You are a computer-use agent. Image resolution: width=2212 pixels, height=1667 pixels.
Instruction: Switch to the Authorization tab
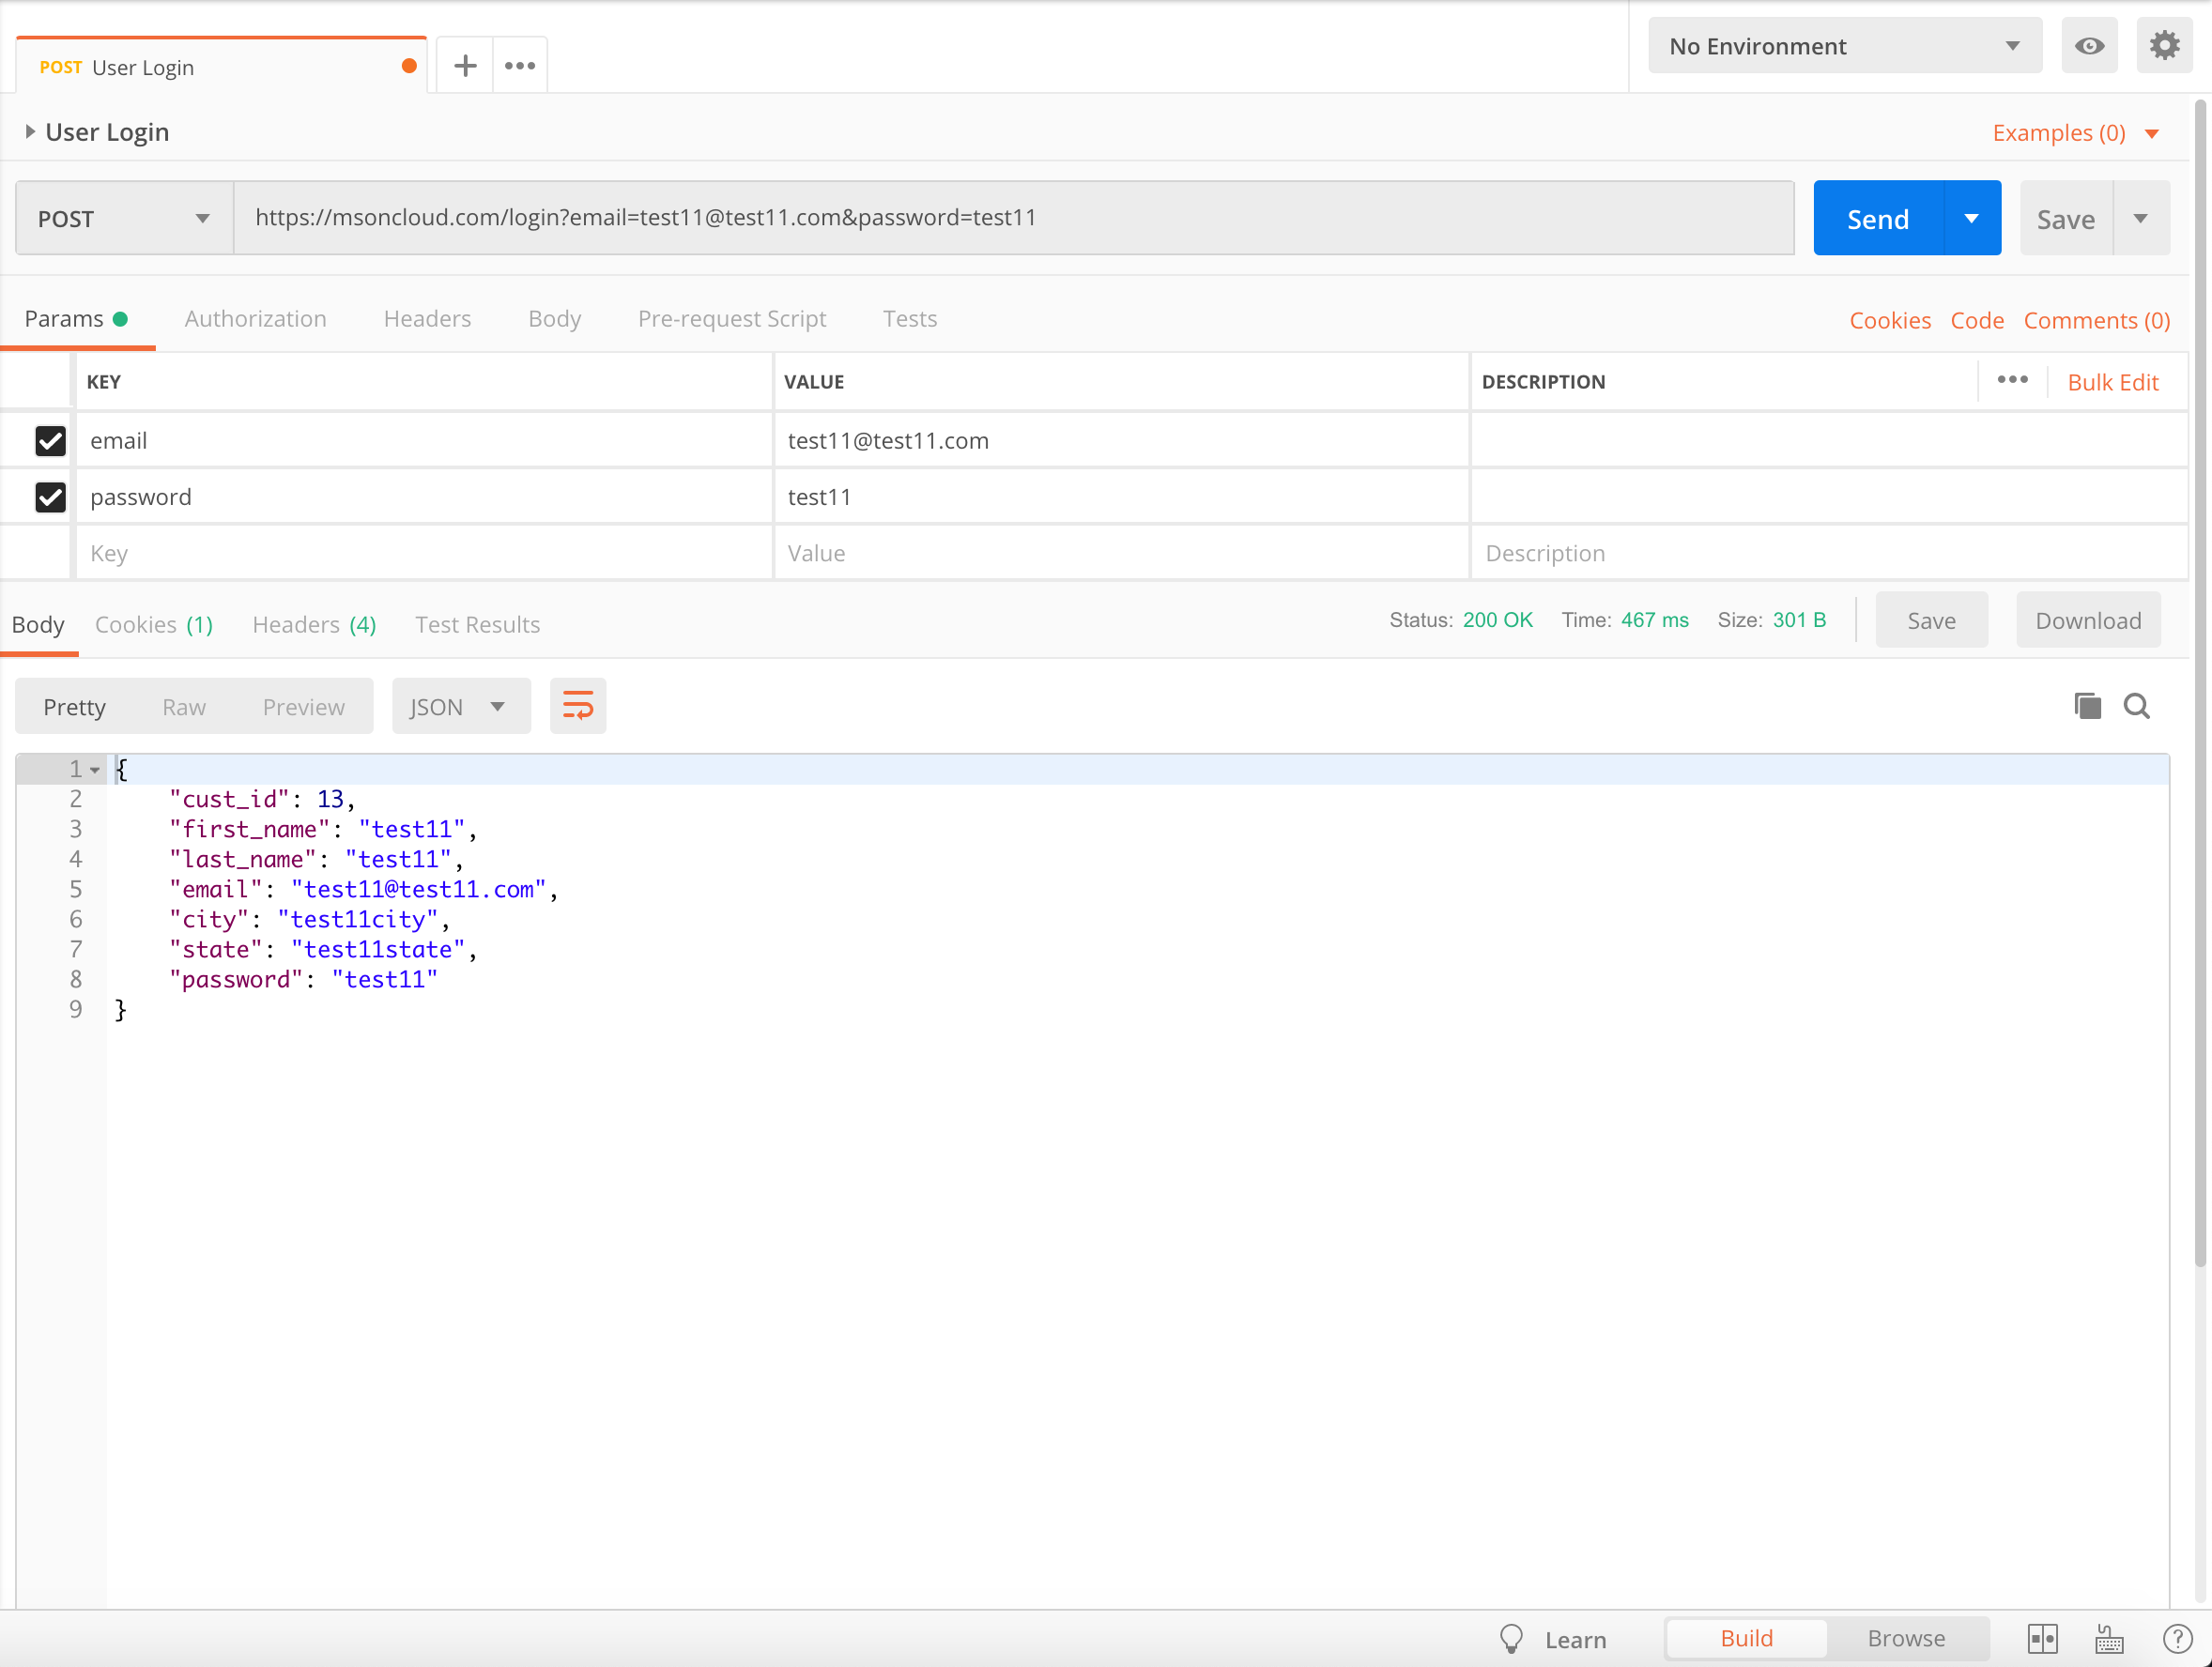(x=255, y=318)
